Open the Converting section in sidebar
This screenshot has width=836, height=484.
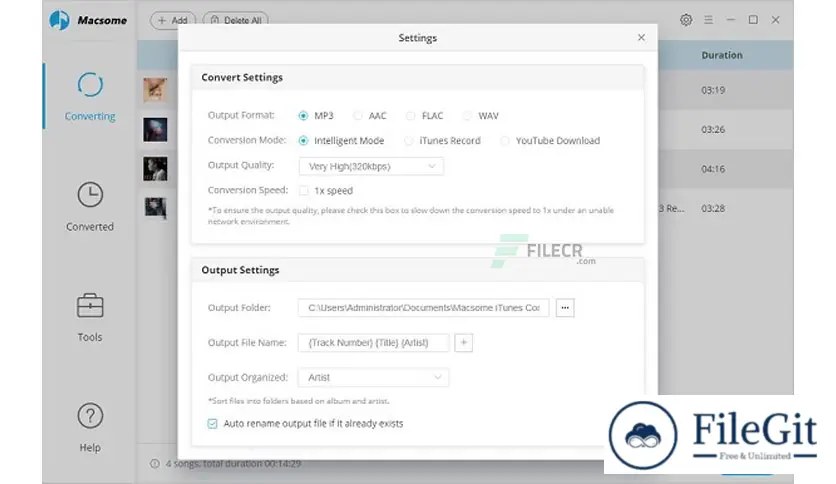click(90, 97)
